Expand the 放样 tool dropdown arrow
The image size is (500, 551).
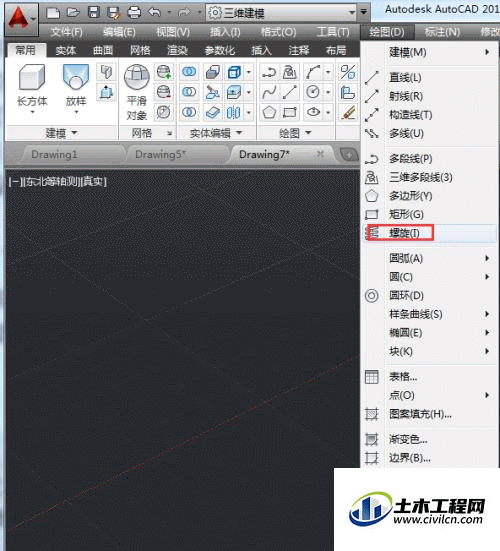pos(76,112)
